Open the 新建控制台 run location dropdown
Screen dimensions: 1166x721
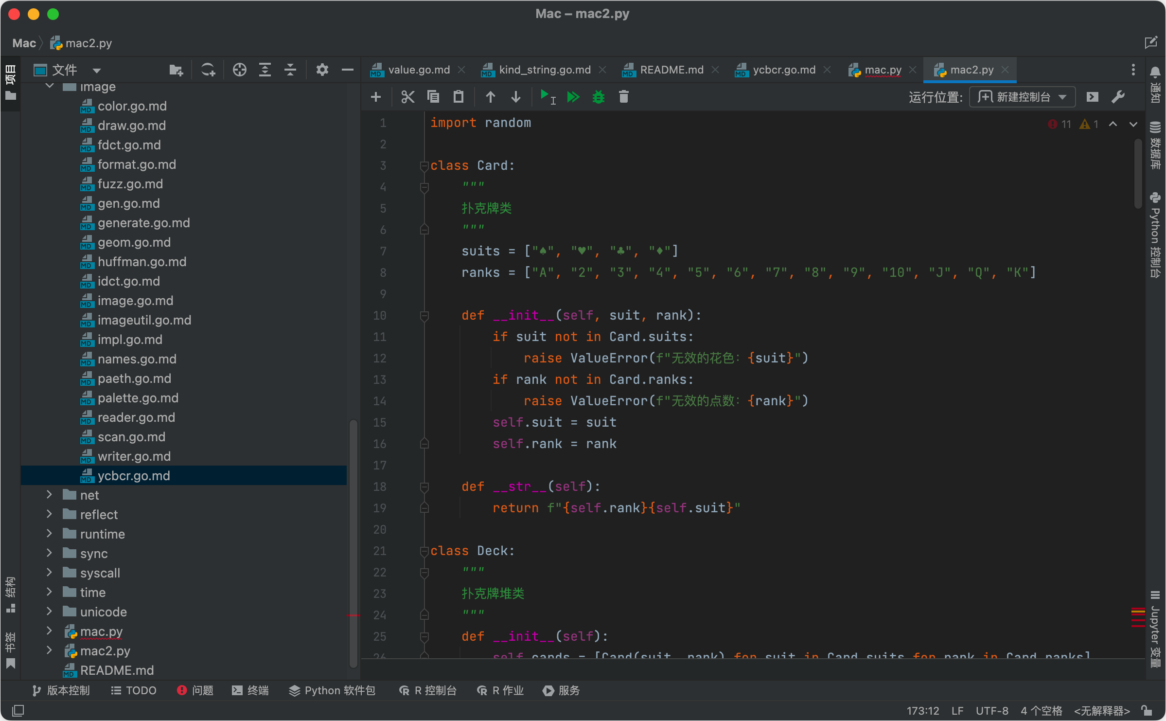[1022, 97]
